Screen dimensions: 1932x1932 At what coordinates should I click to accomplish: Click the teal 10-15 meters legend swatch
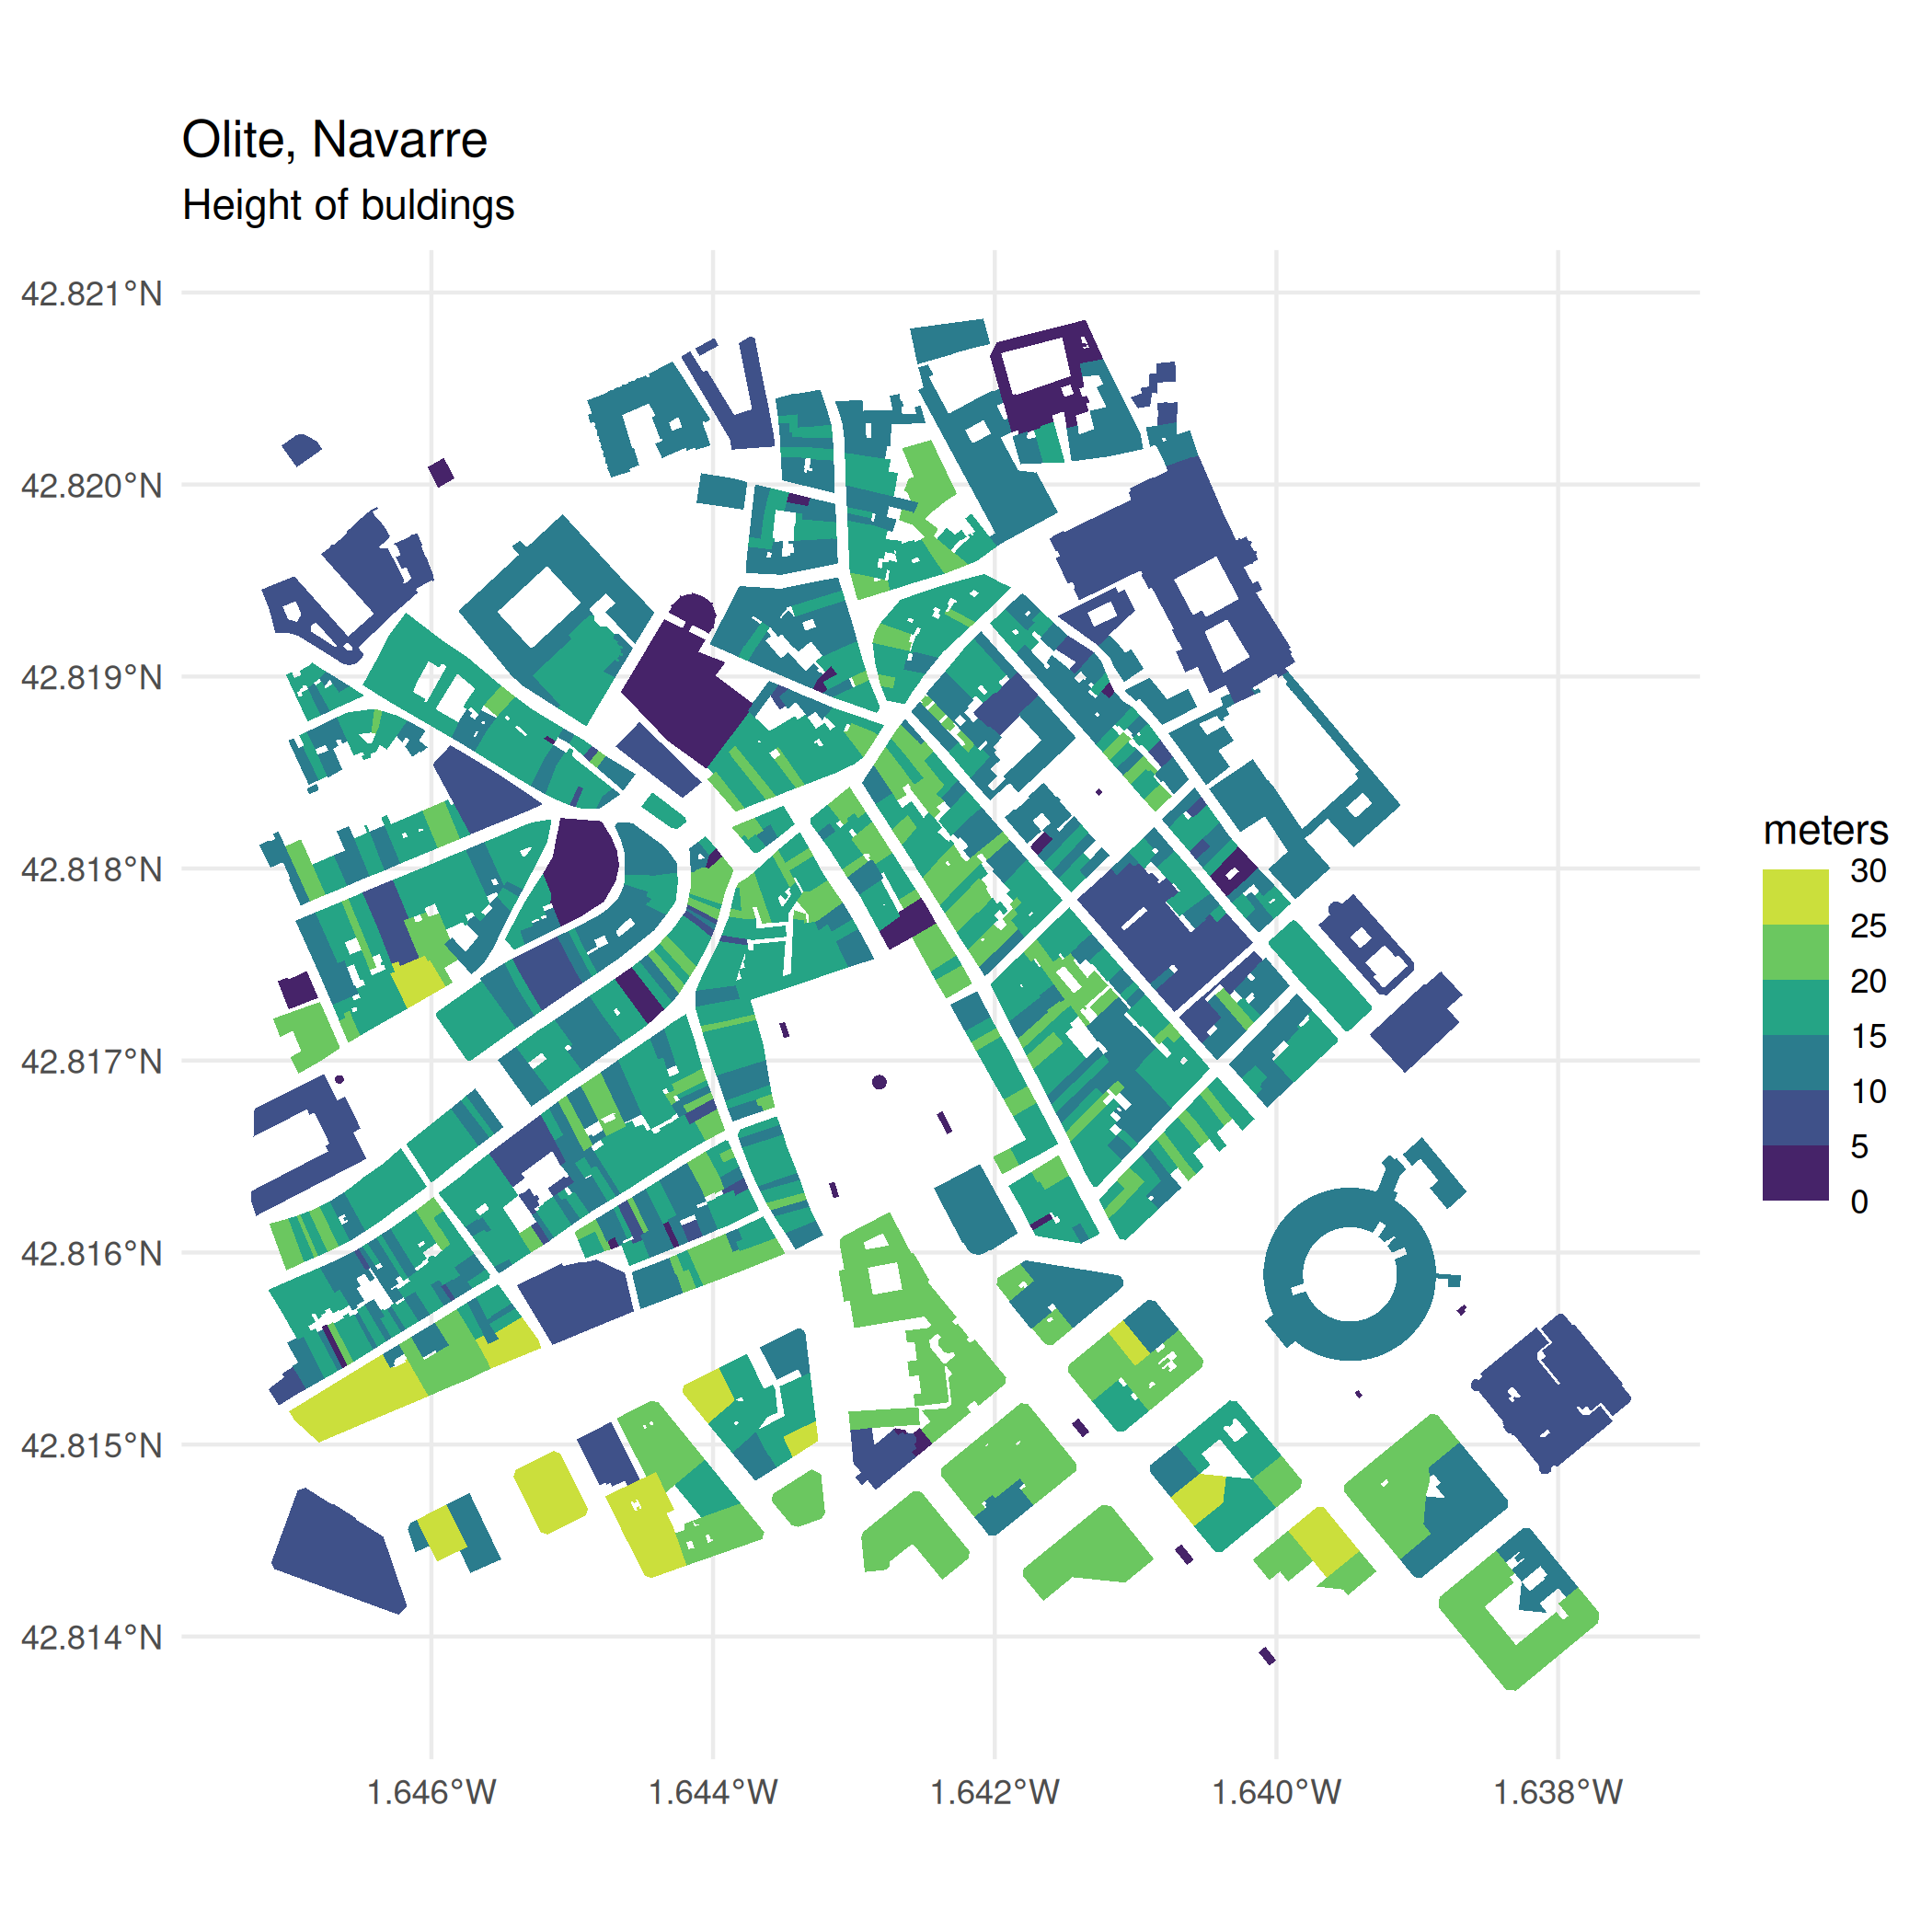click(1795, 1062)
